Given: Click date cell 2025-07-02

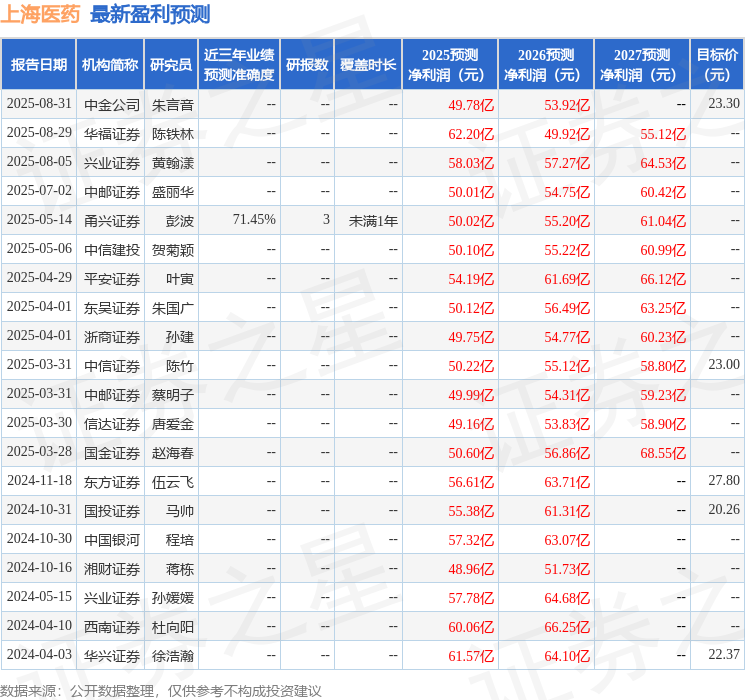Looking at the screenshot, I should 39,191.
